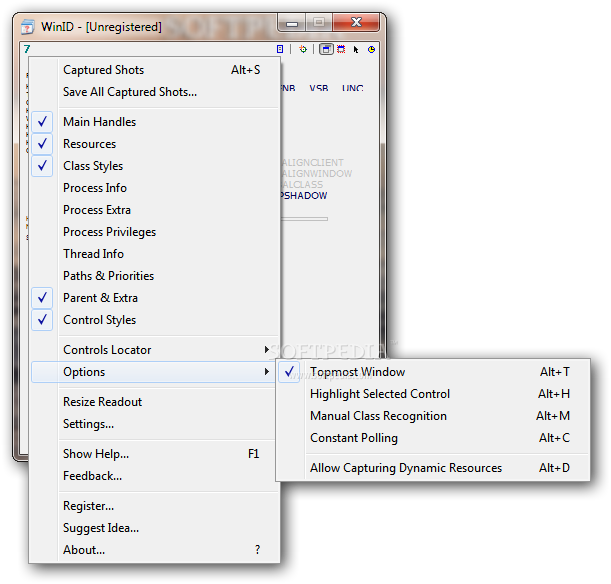Viewport: 611px width, 584px height.
Task: Click the PSHADOW class style text
Action: coord(304,196)
